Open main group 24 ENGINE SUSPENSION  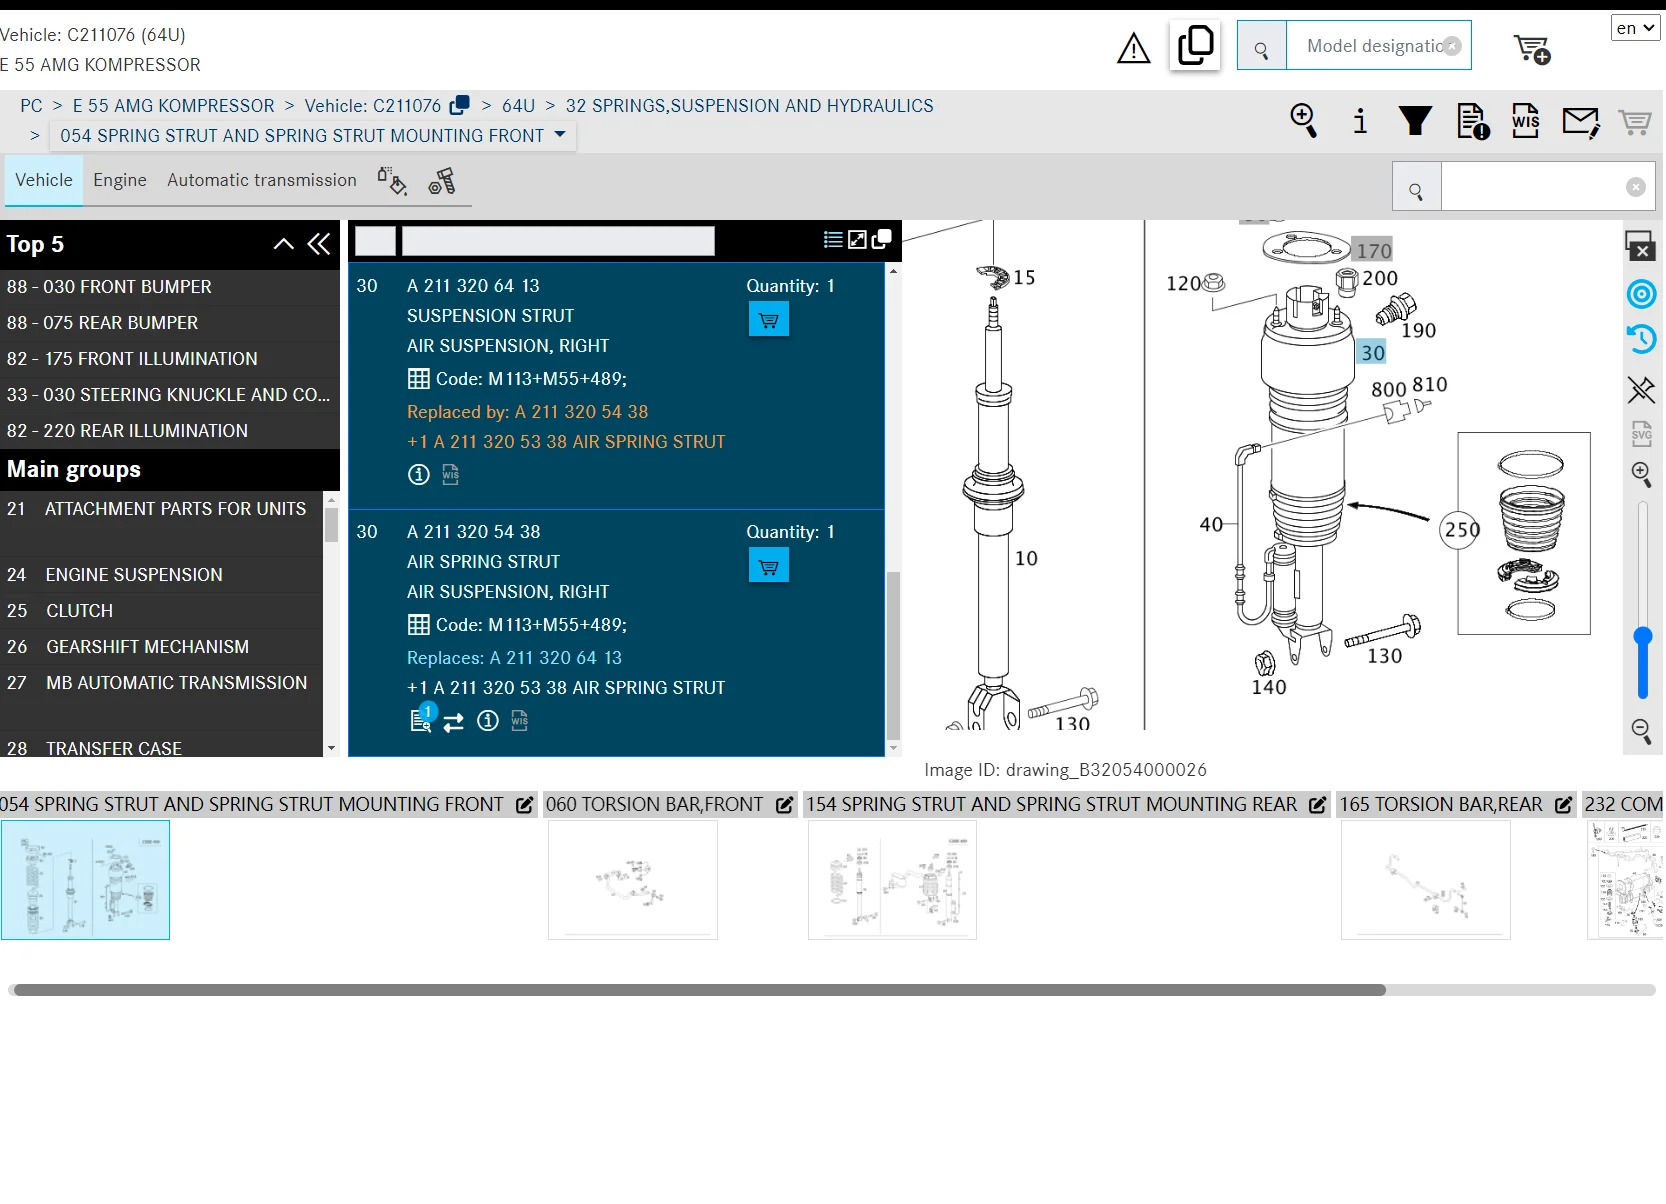pyautogui.click(x=162, y=575)
